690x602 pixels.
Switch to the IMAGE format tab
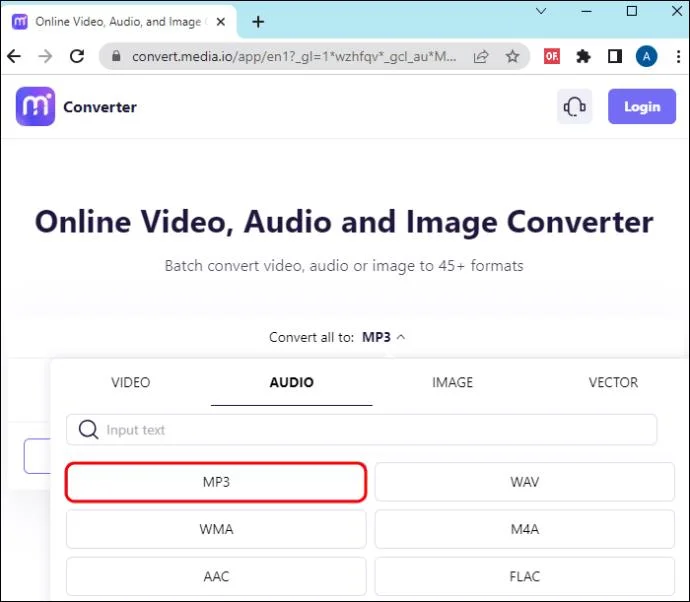[452, 382]
